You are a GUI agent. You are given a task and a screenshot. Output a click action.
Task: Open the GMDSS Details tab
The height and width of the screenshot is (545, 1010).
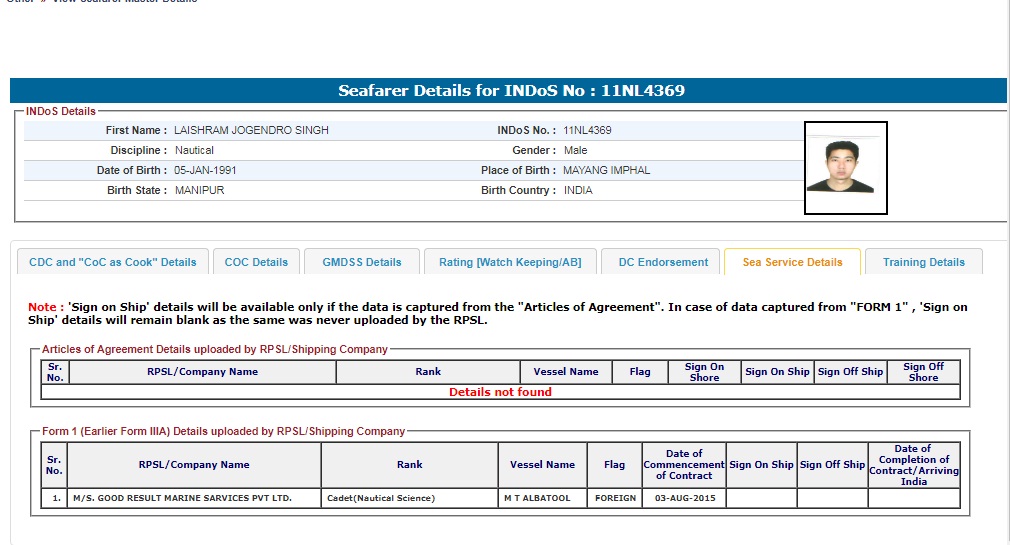click(362, 262)
